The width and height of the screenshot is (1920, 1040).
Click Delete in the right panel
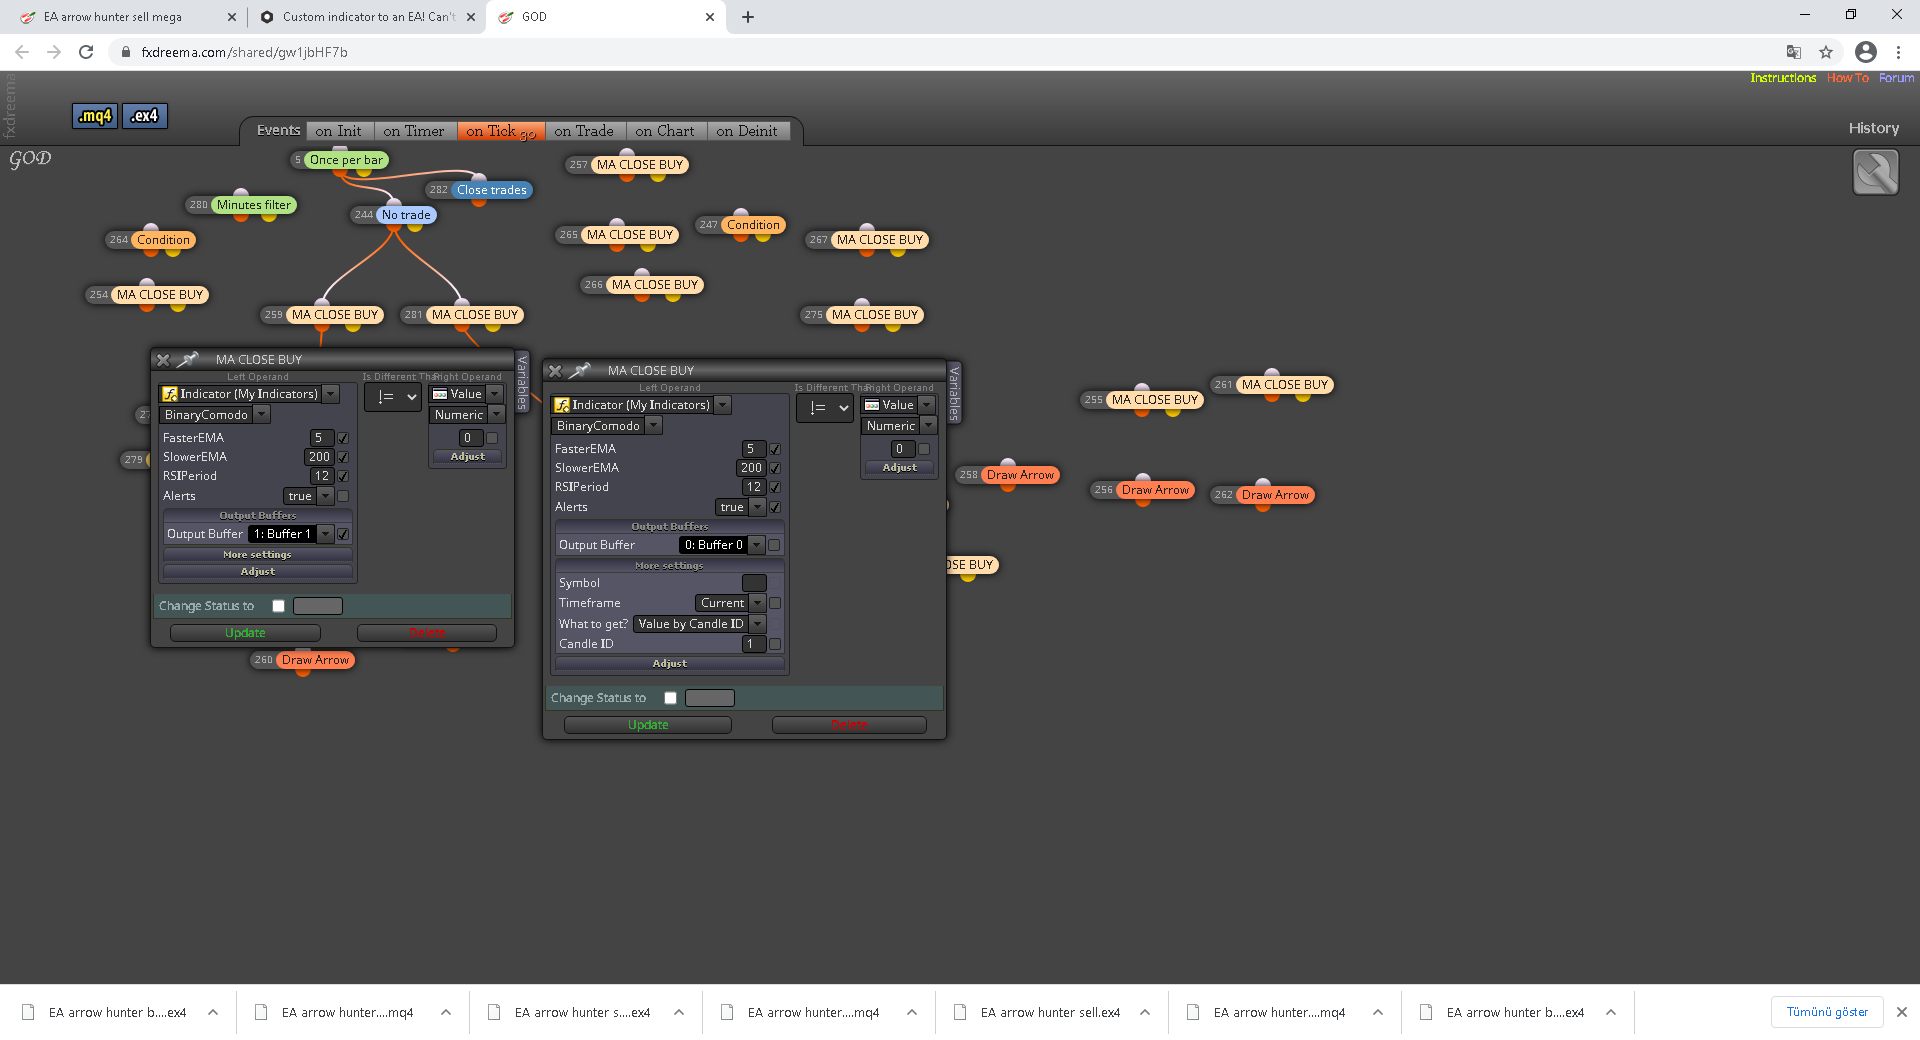click(849, 725)
